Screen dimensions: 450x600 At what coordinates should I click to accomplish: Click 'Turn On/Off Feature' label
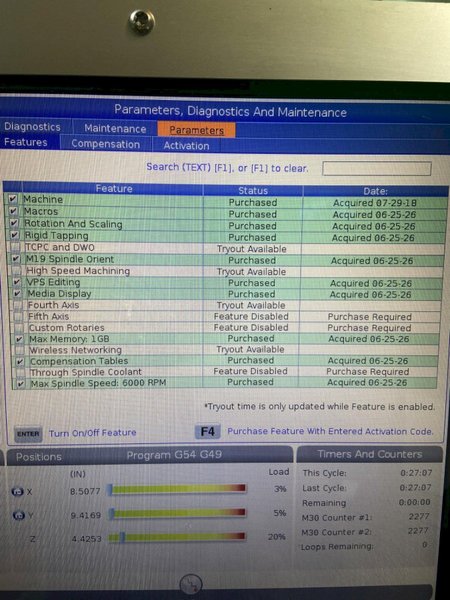point(93,433)
